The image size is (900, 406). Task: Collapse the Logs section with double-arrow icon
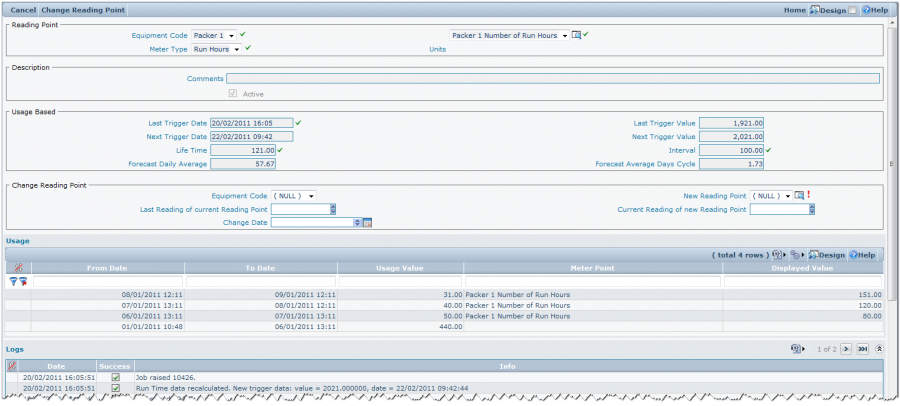pos(879,349)
